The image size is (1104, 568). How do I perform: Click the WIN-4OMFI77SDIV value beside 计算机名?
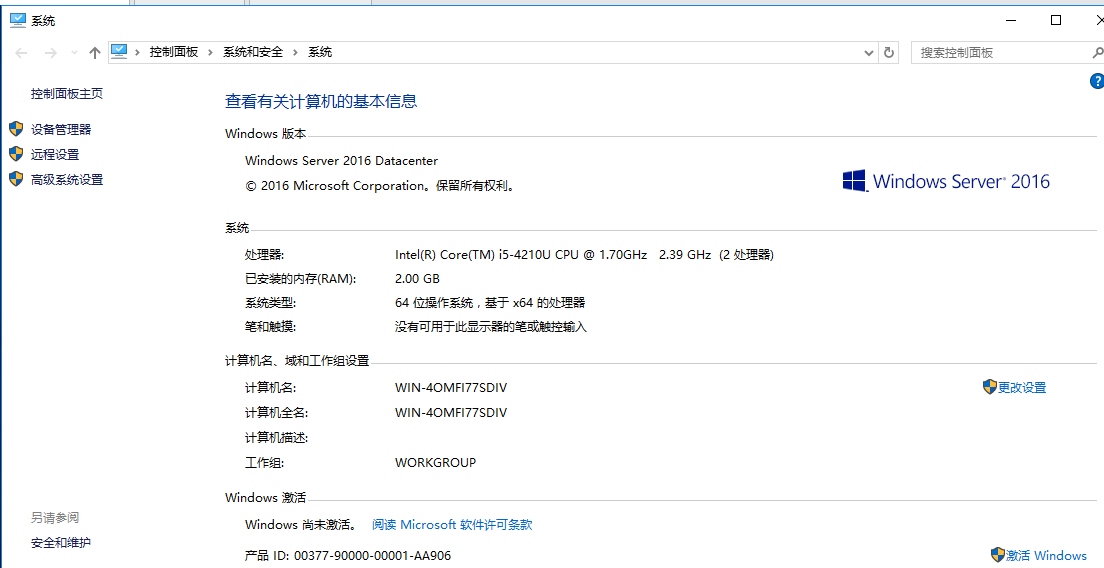451,388
